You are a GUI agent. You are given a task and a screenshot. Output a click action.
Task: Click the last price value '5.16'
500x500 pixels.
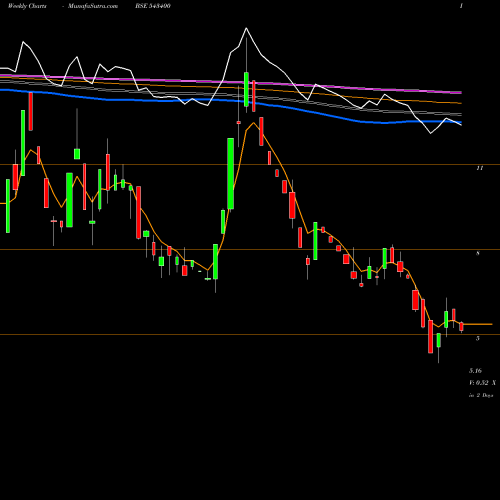point(475,371)
